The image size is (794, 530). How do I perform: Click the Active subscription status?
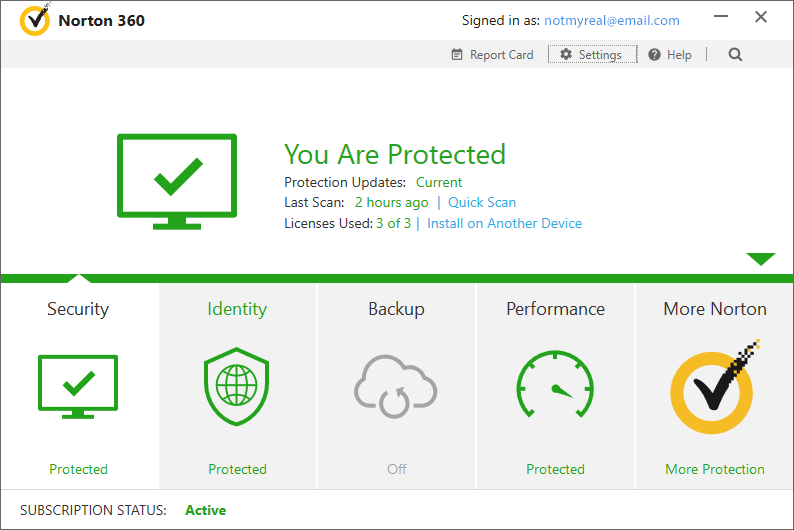click(206, 510)
